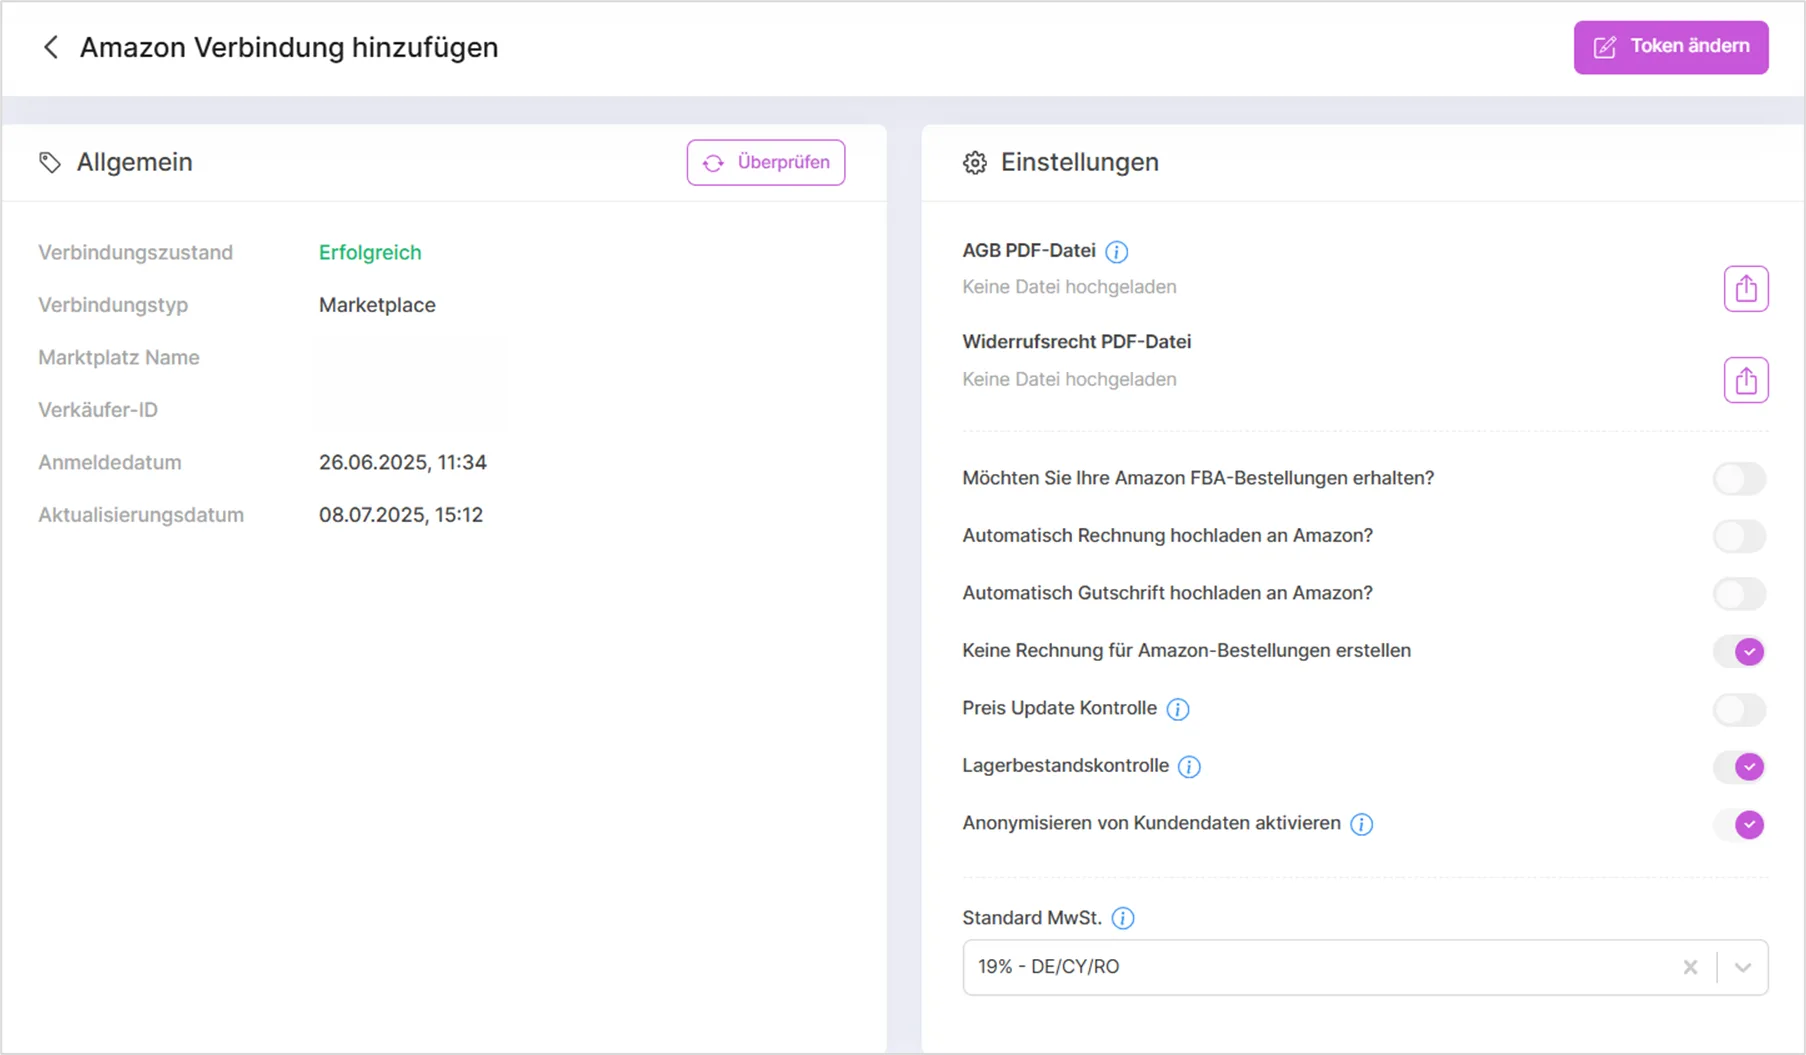Show info for Preis Update Kontrolle
The height and width of the screenshot is (1055, 1806).
click(1178, 710)
